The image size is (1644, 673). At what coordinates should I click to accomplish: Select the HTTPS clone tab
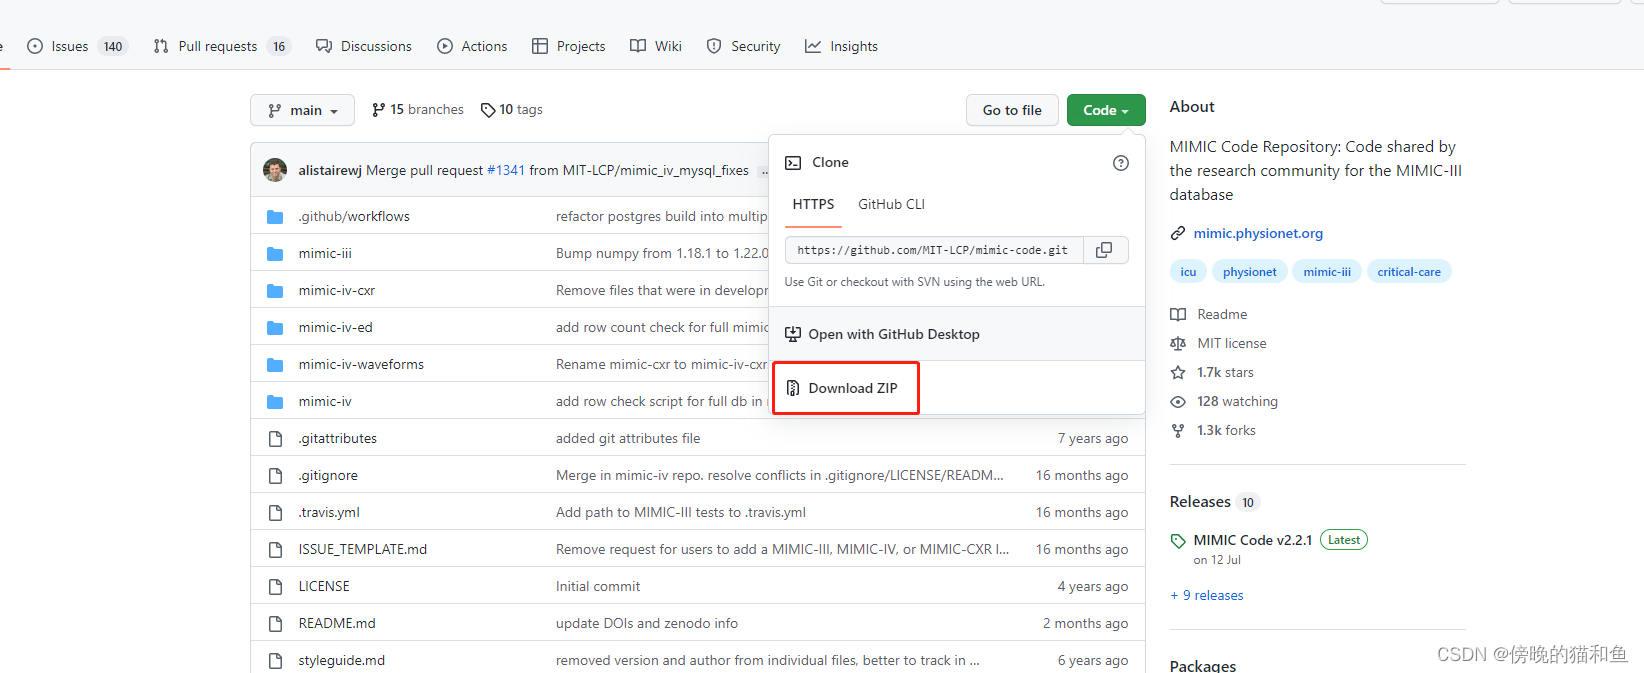813,204
